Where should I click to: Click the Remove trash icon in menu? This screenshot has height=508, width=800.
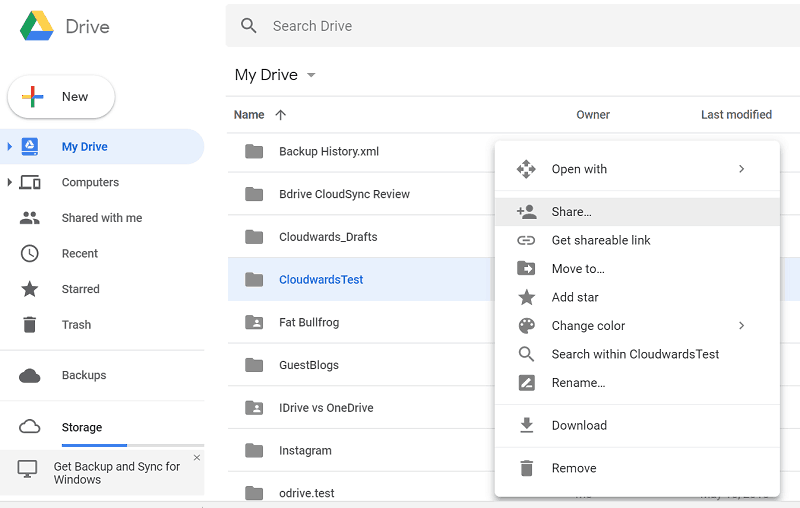coord(527,468)
